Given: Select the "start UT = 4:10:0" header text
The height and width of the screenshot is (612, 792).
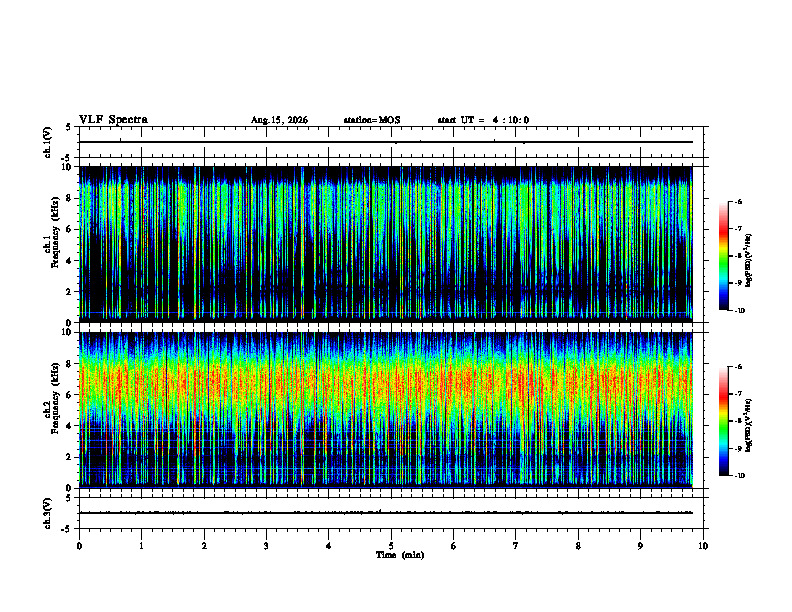Looking at the screenshot, I should pos(483,120).
